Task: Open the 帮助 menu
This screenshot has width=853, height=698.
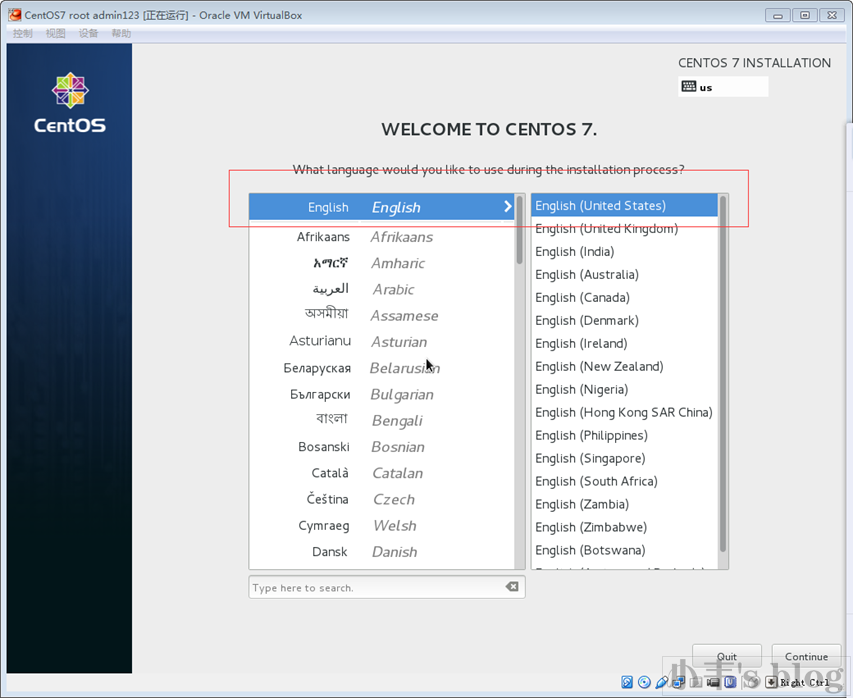Action: point(121,34)
